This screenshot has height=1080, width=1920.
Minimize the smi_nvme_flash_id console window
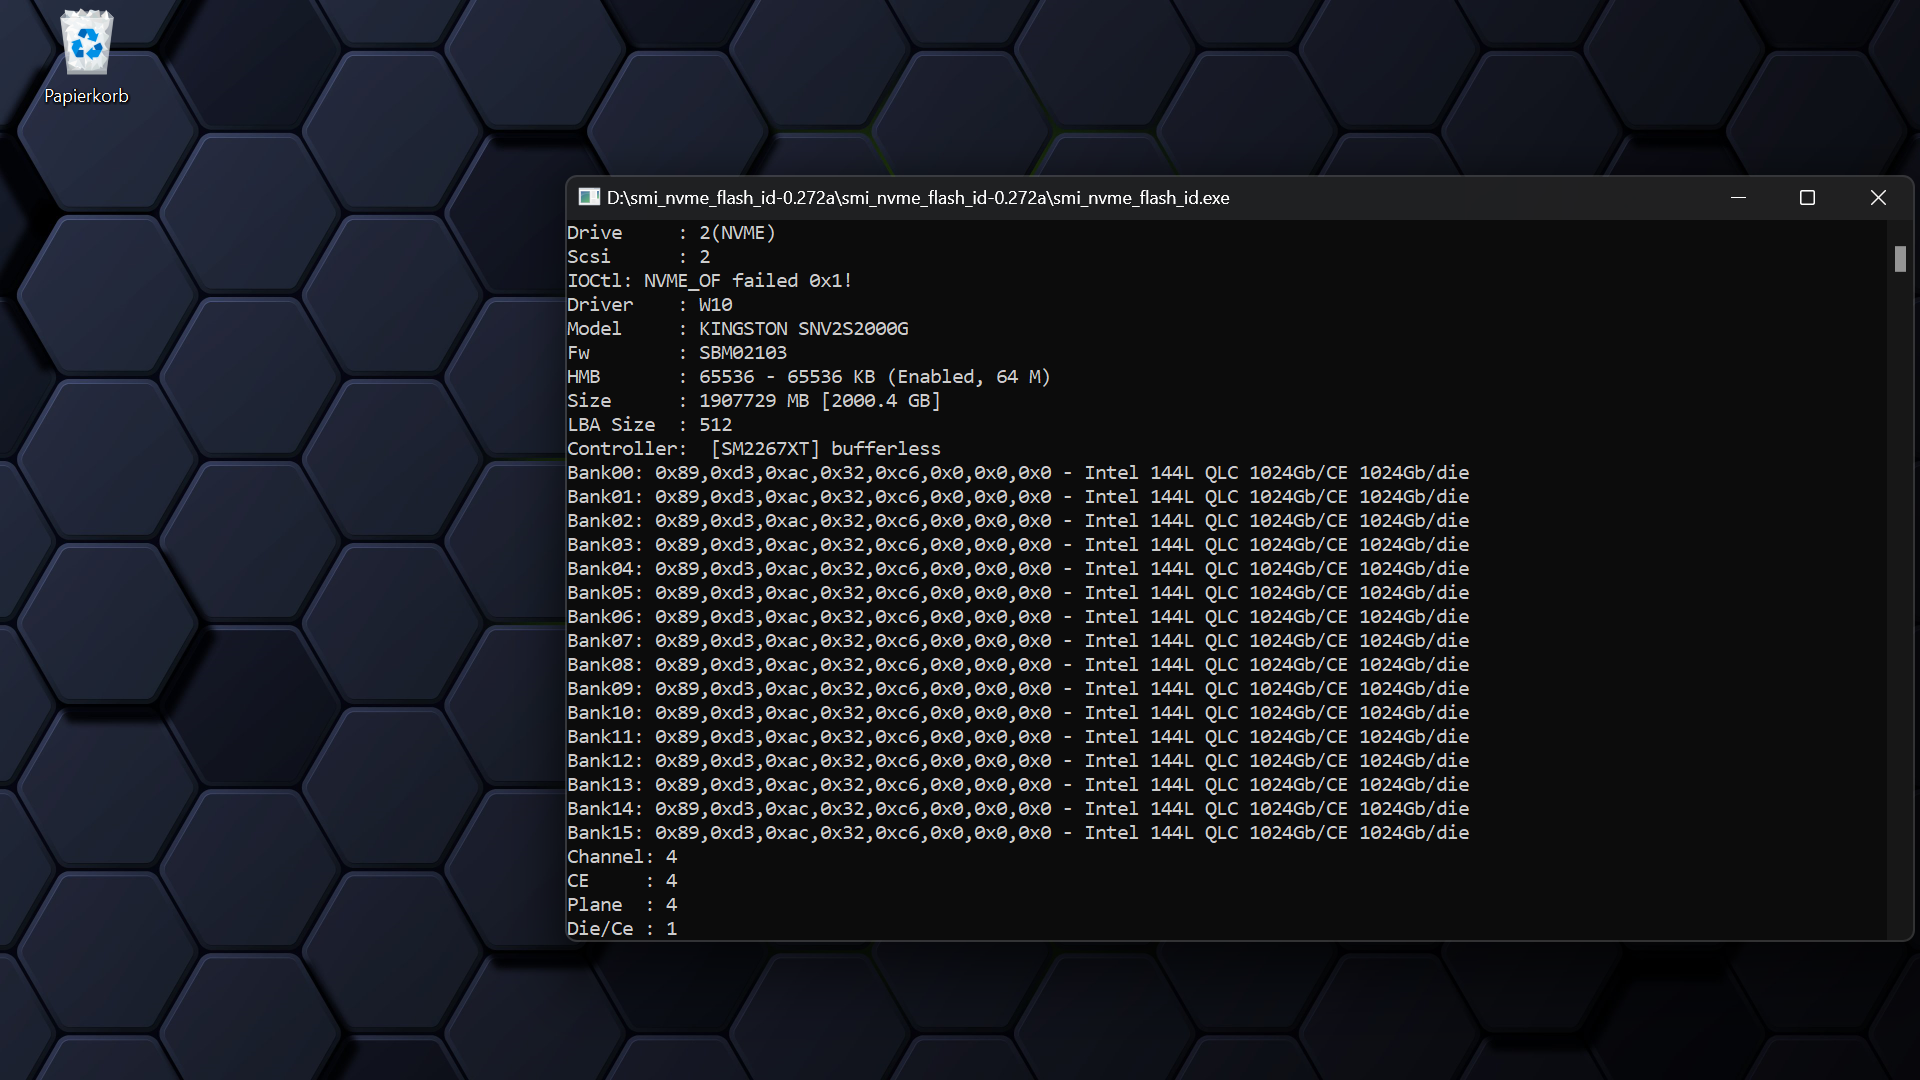[x=1738, y=198]
